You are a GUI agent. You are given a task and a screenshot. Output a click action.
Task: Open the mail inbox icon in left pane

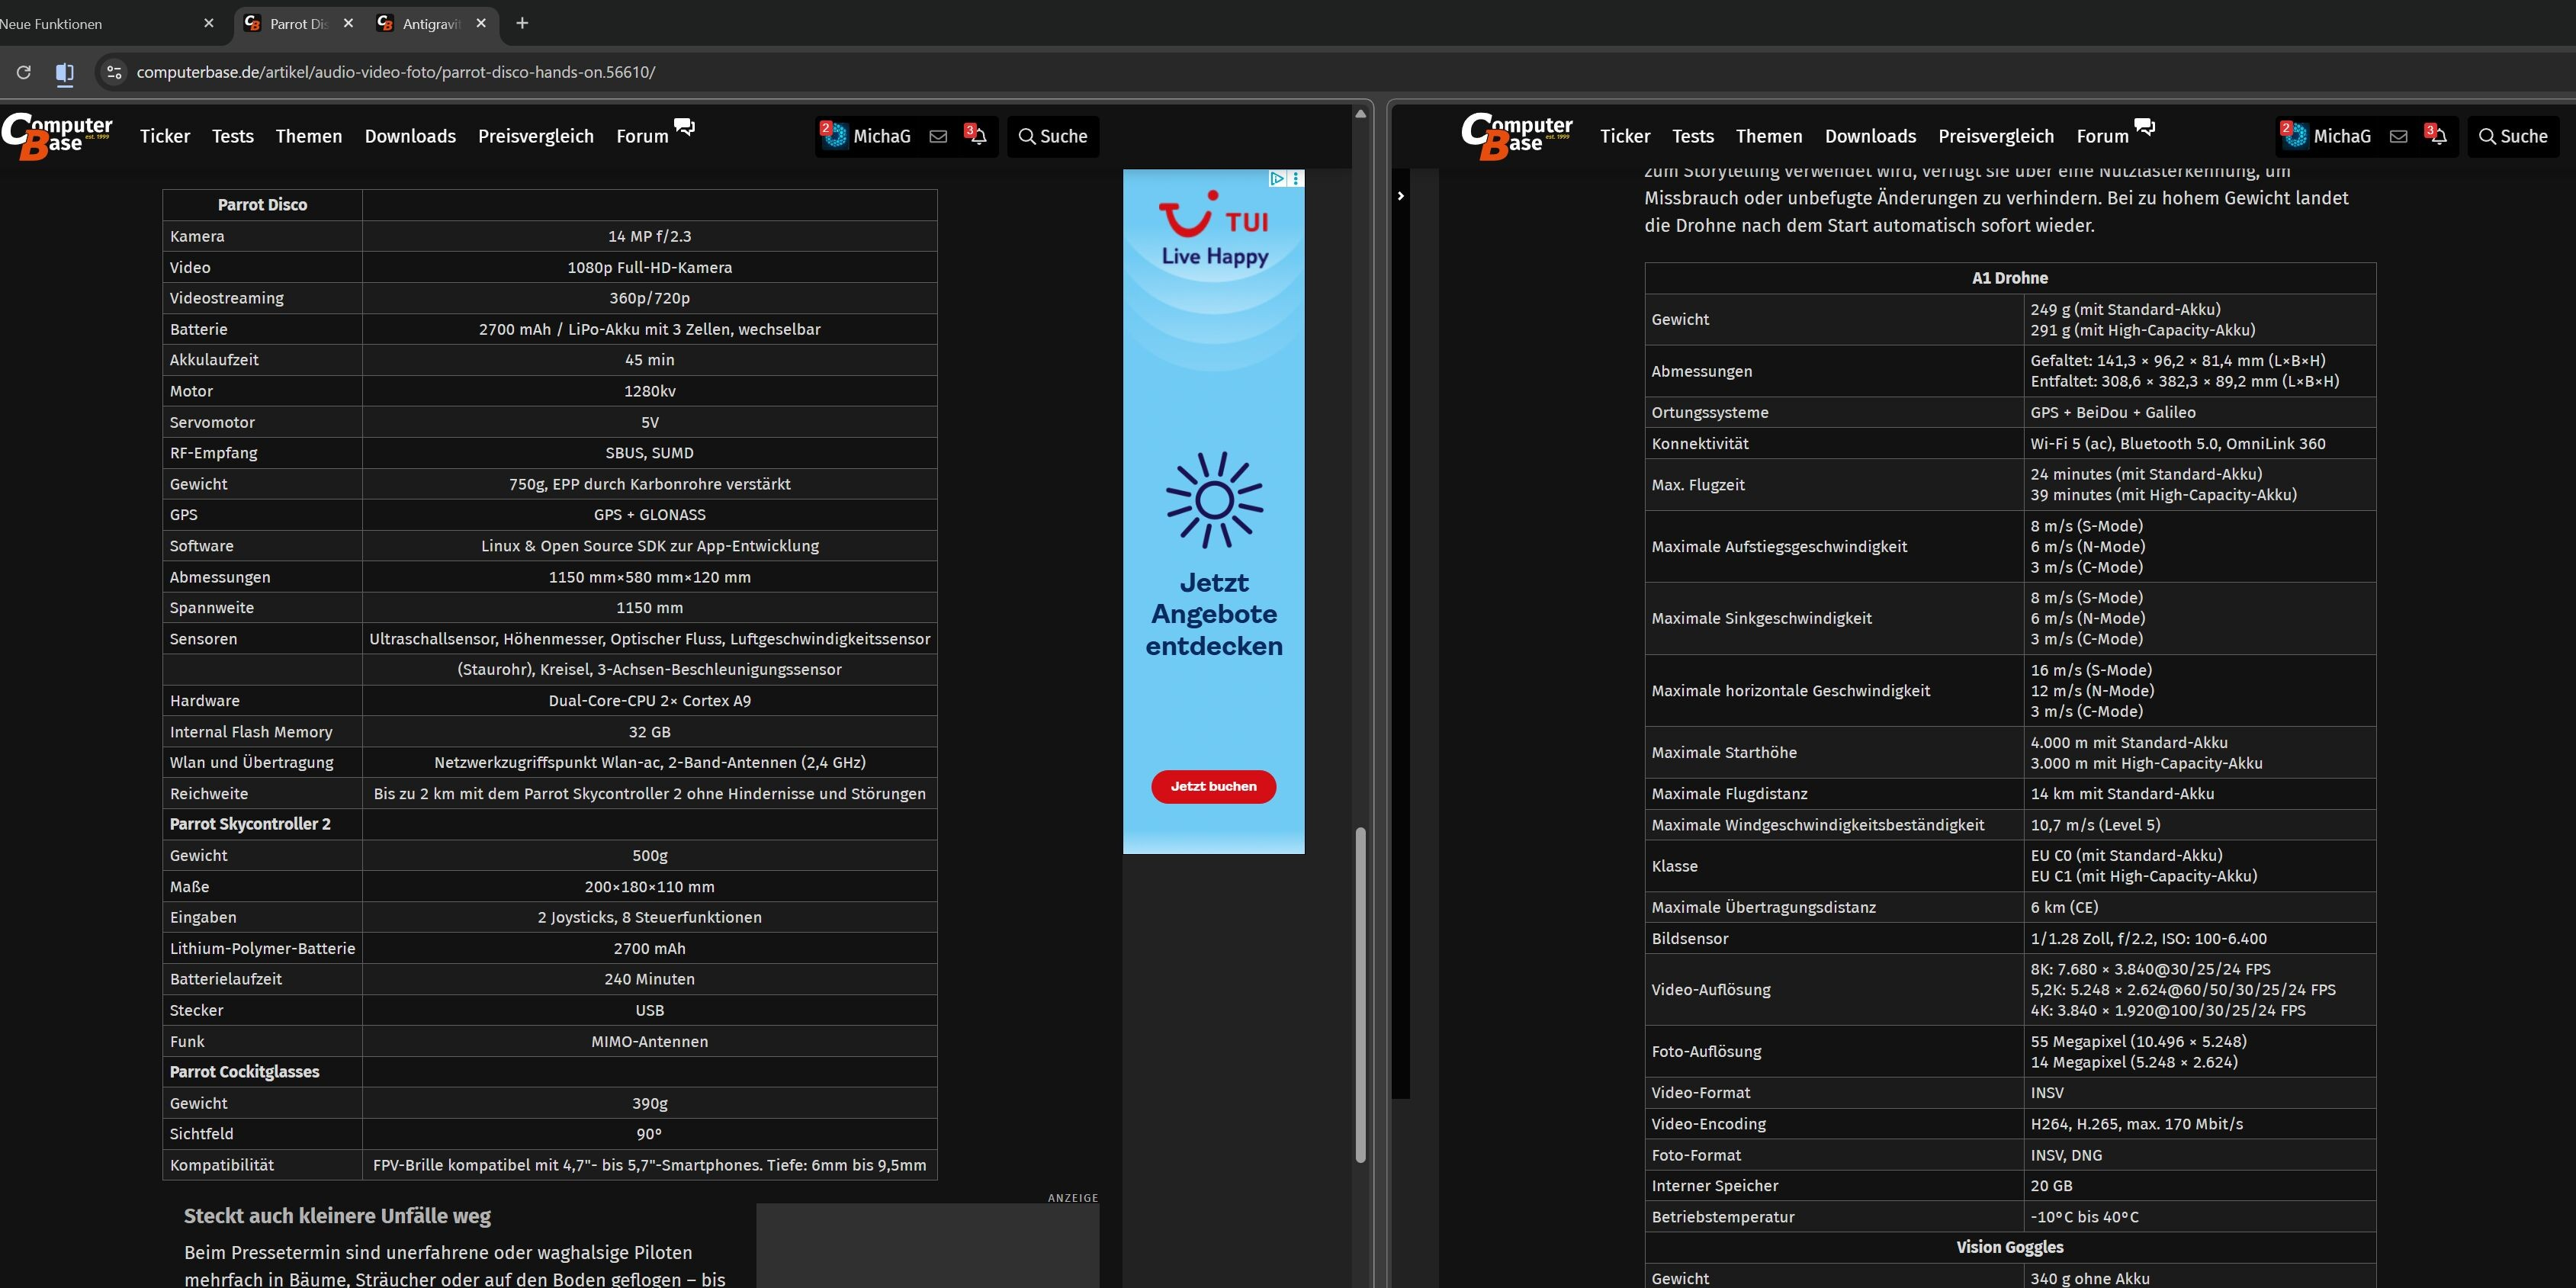point(938,137)
